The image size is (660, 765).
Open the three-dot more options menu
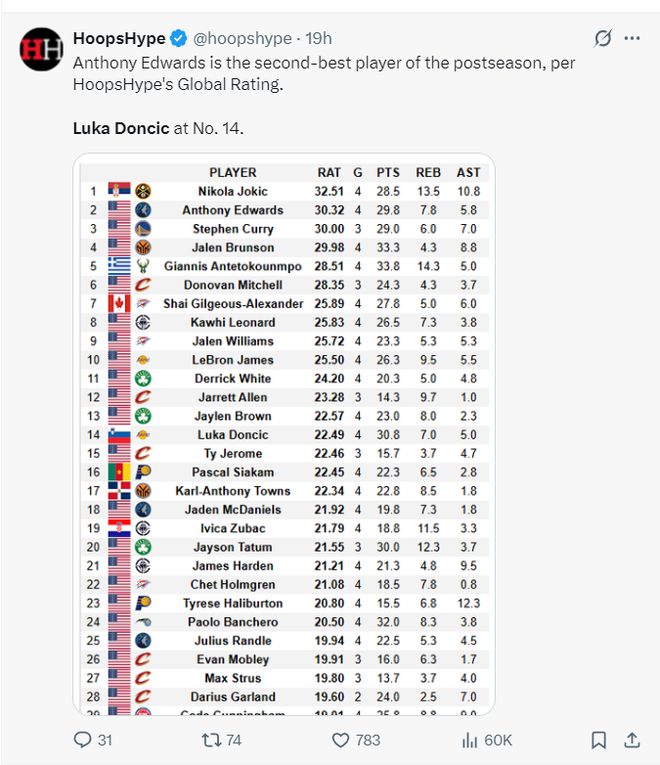632,39
